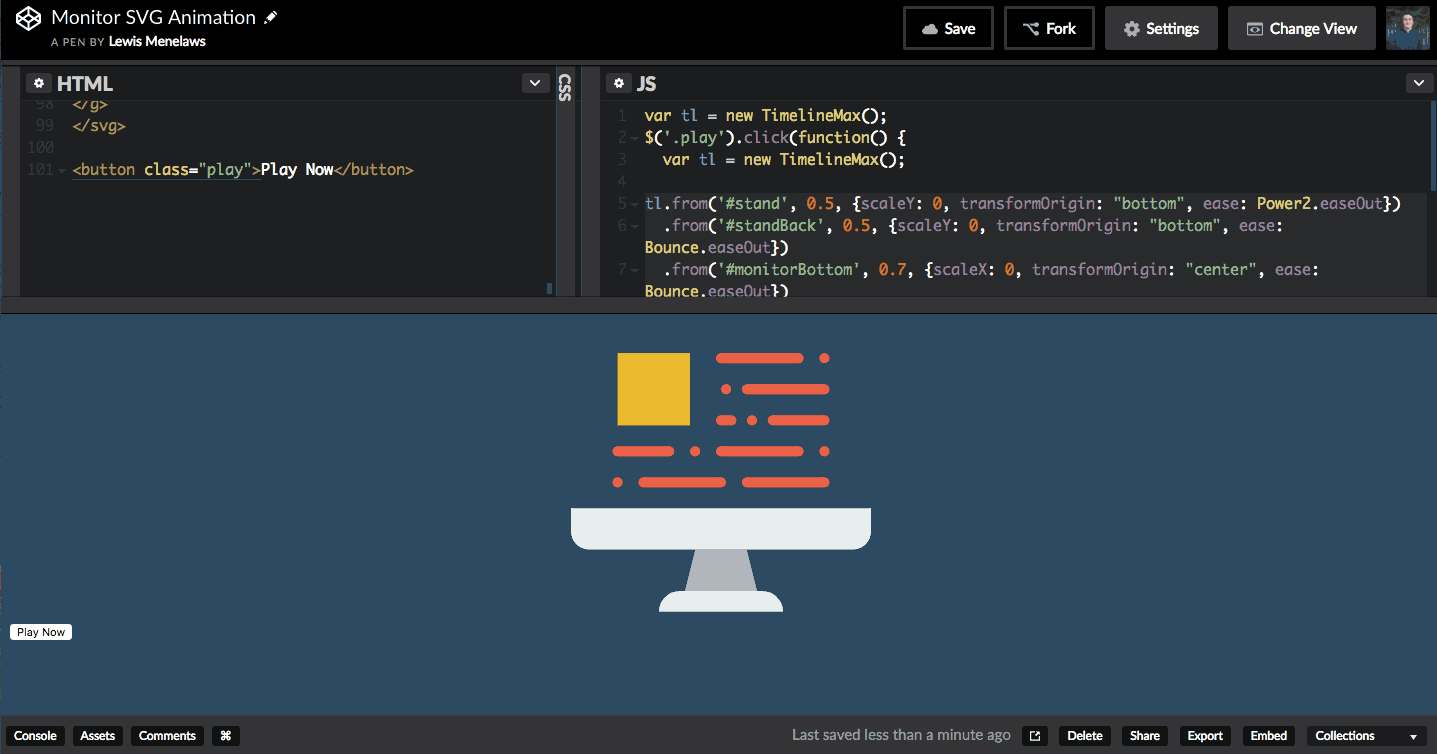Click the gear icon on the HTML editor

pyautogui.click(x=38, y=83)
